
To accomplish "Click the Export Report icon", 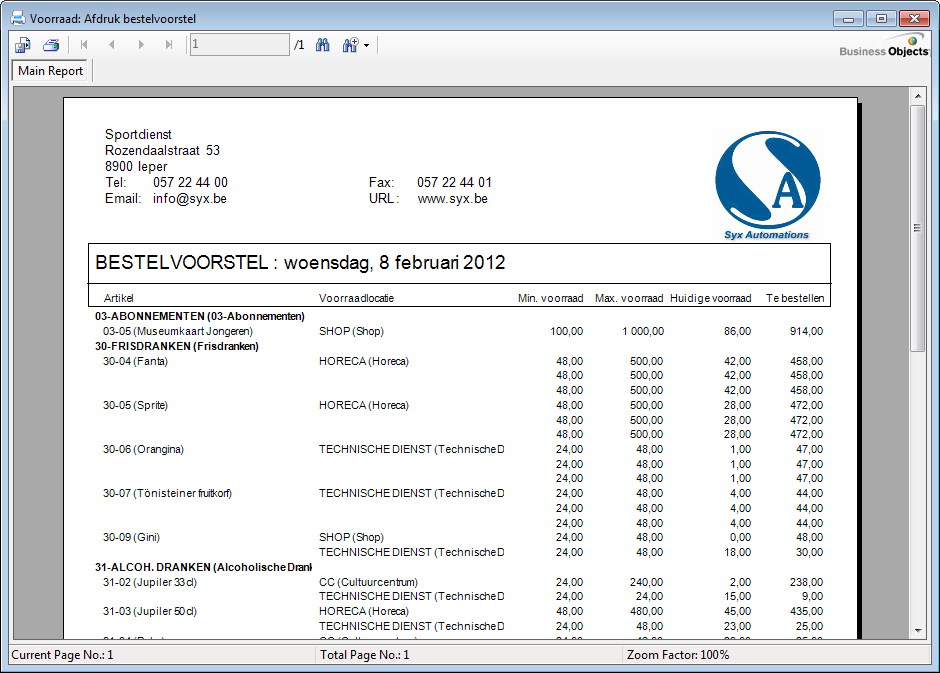I will 22,44.
